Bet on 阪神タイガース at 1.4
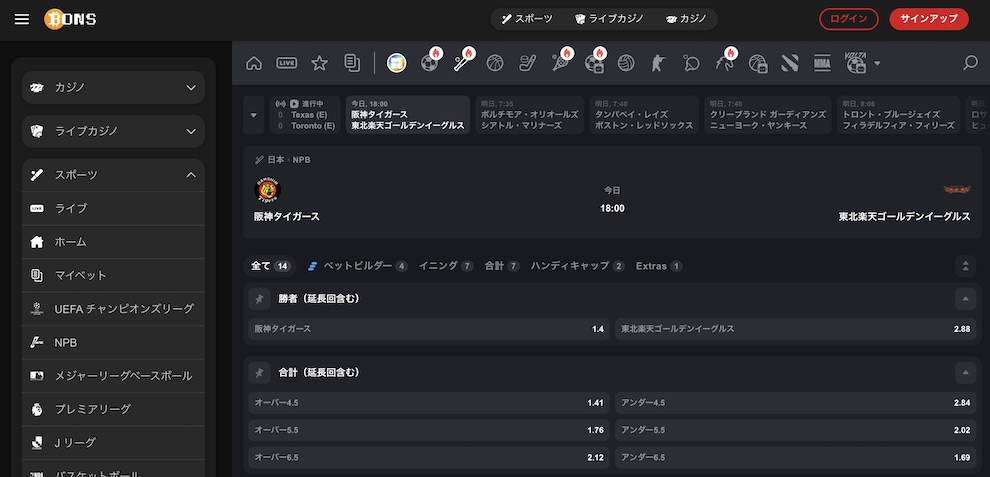The height and width of the screenshot is (477, 990). pos(429,329)
